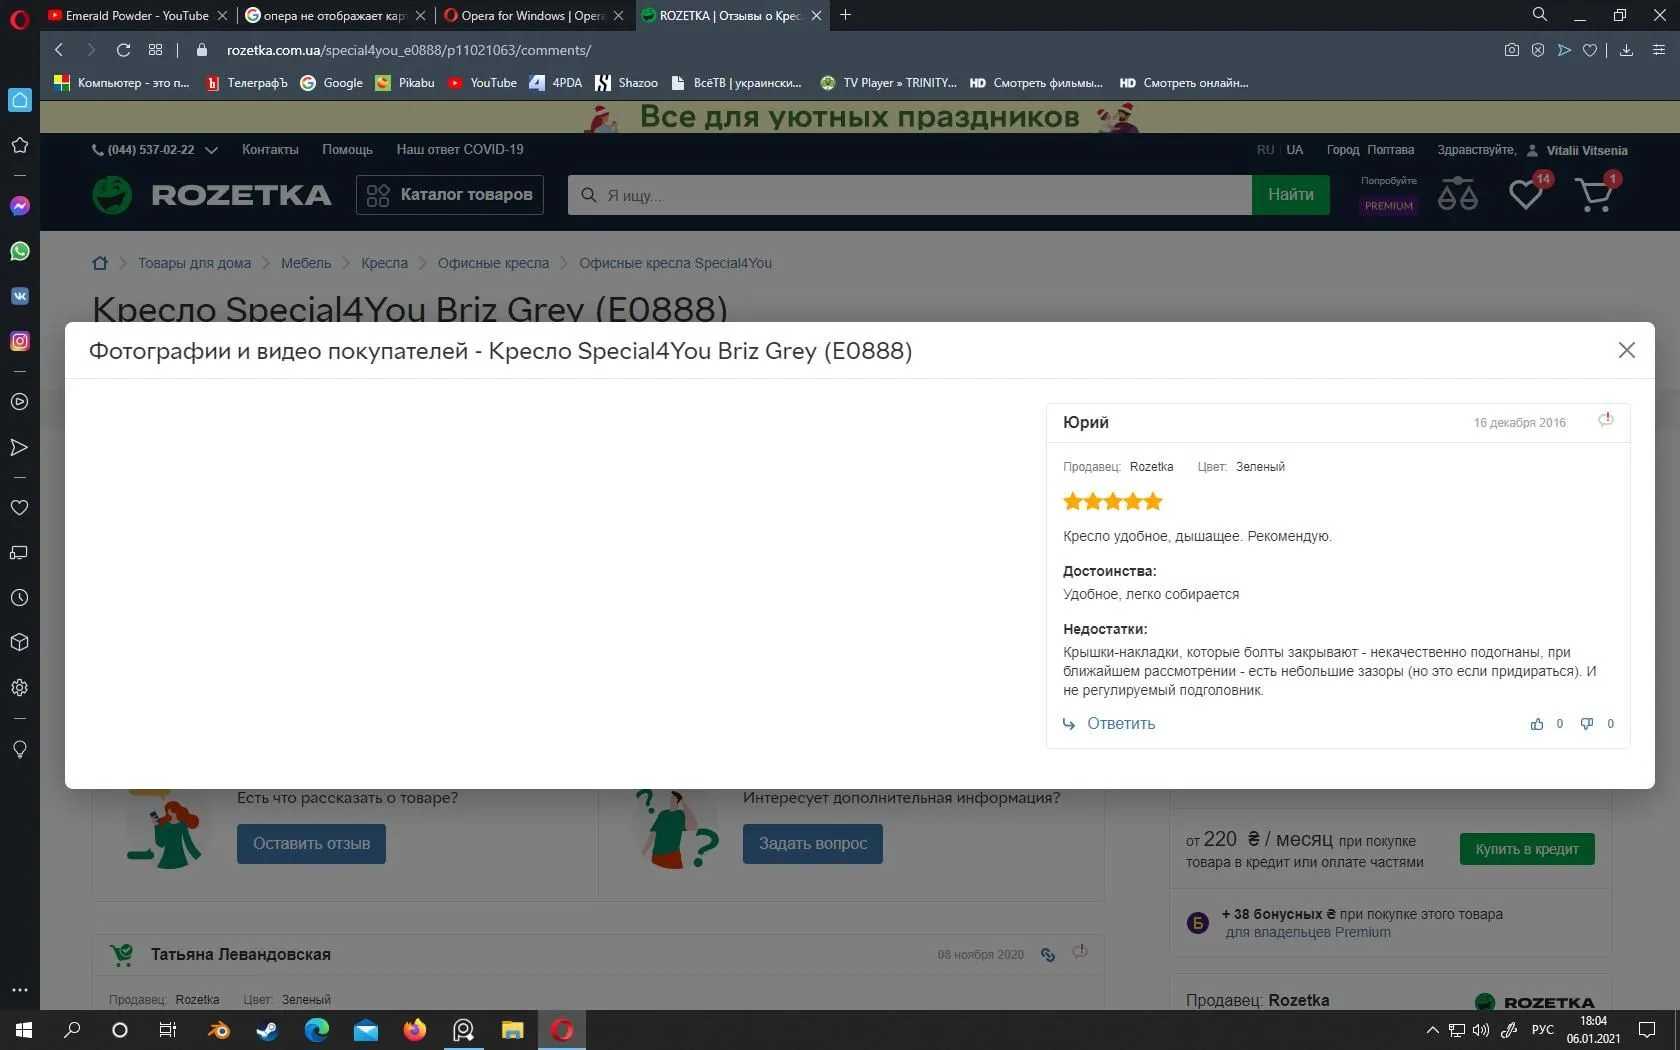1680x1050 pixels.
Task: Open speed dial start page grid icon
Action: click(x=155, y=50)
